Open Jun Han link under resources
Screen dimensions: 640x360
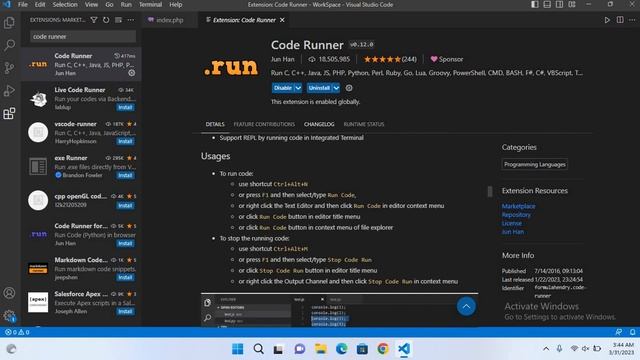coord(513,232)
